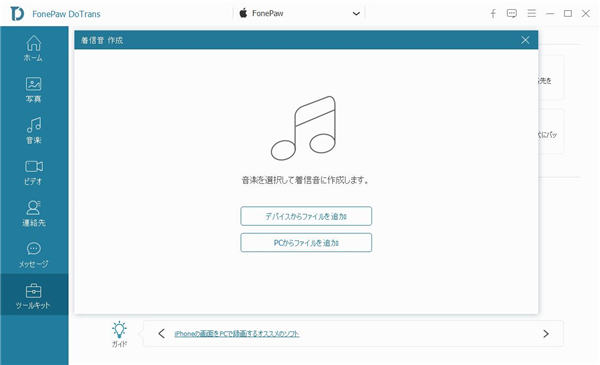
Task: Show previous guide tip with left arrow
Action: (161, 334)
